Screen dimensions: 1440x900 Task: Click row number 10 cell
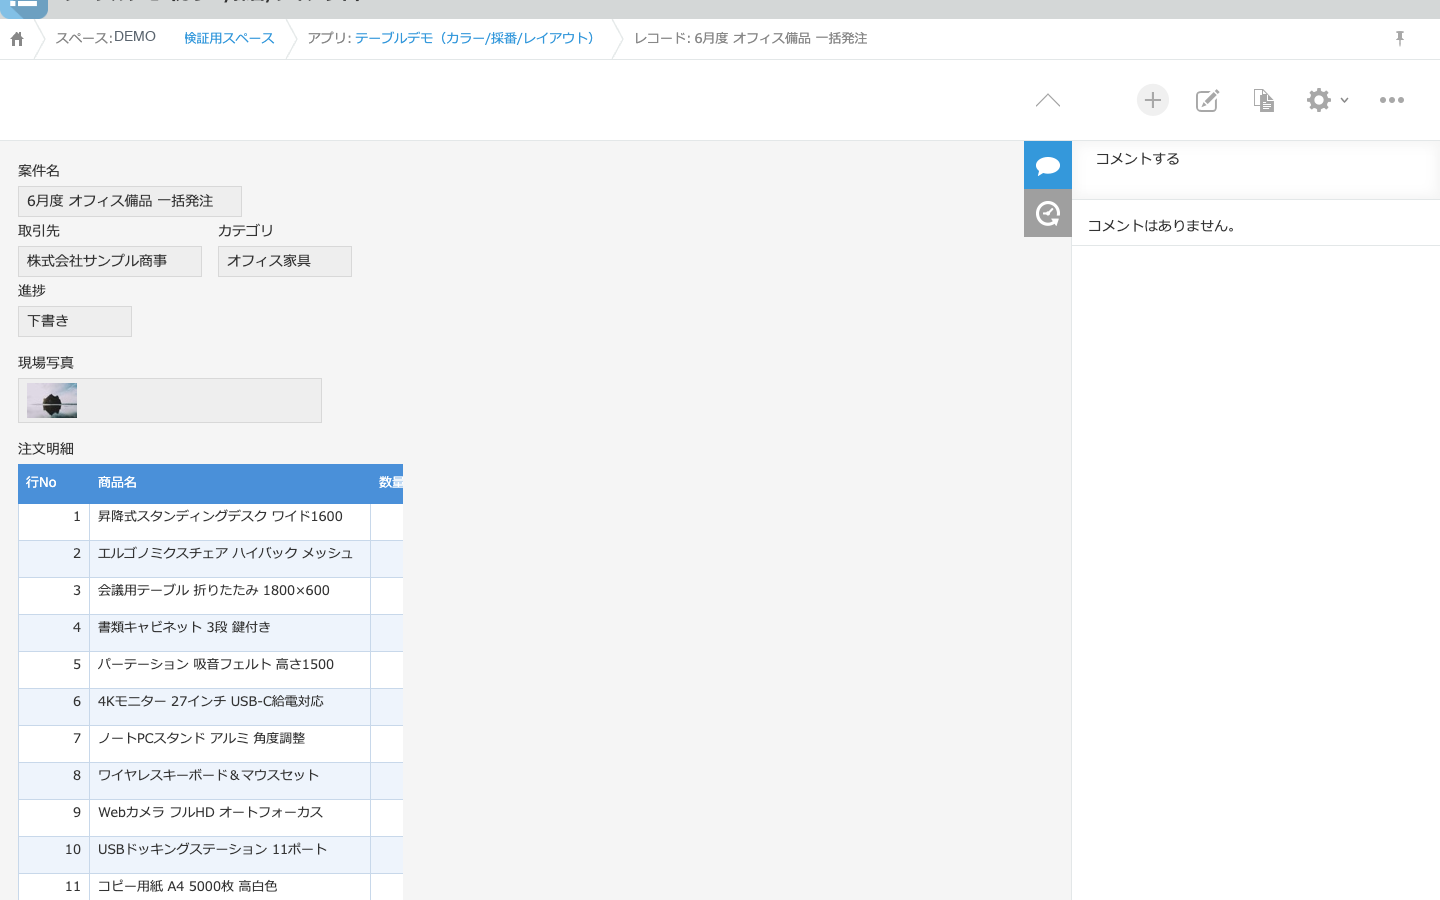coord(54,855)
